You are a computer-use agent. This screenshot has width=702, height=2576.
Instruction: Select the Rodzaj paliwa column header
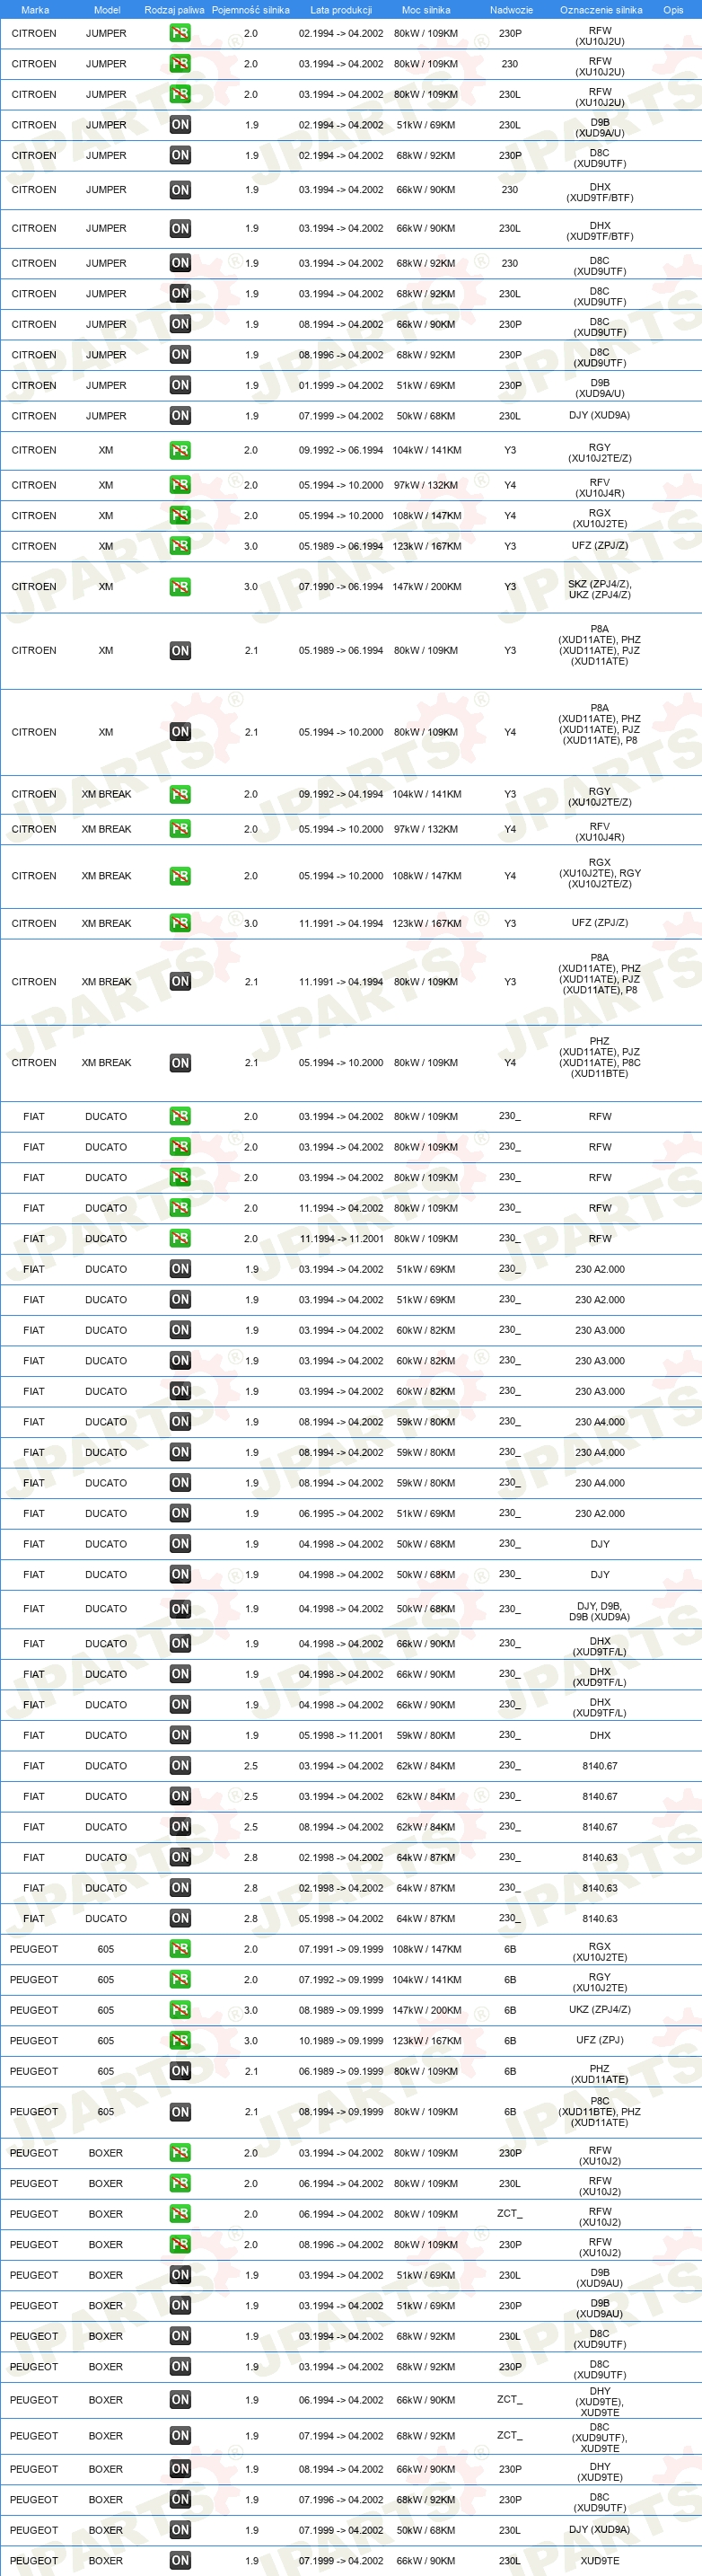tap(174, 10)
